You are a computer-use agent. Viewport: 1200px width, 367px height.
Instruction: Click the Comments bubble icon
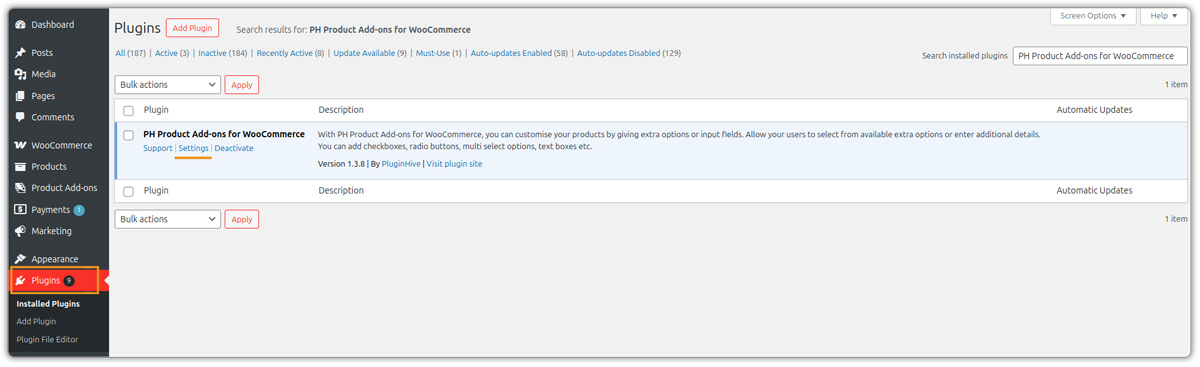20,117
